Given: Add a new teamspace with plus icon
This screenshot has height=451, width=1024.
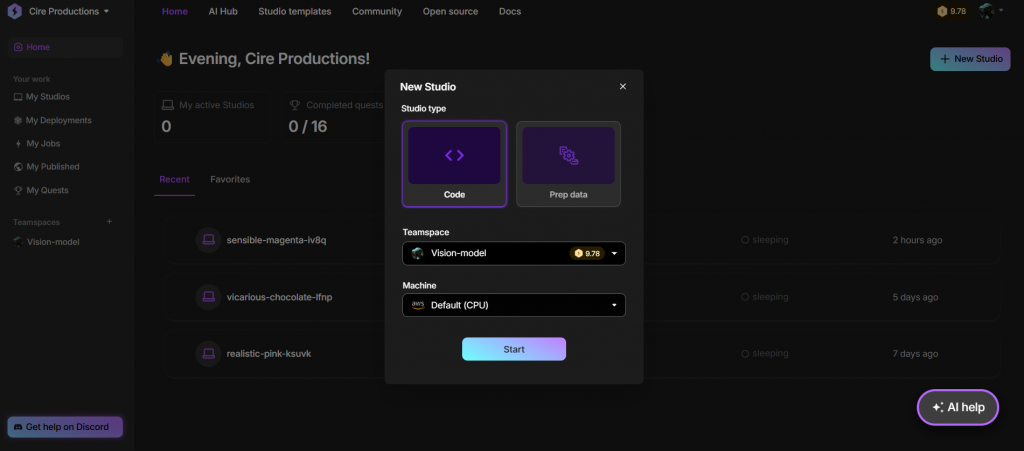Looking at the screenshot, I should [x=110, y=221].
